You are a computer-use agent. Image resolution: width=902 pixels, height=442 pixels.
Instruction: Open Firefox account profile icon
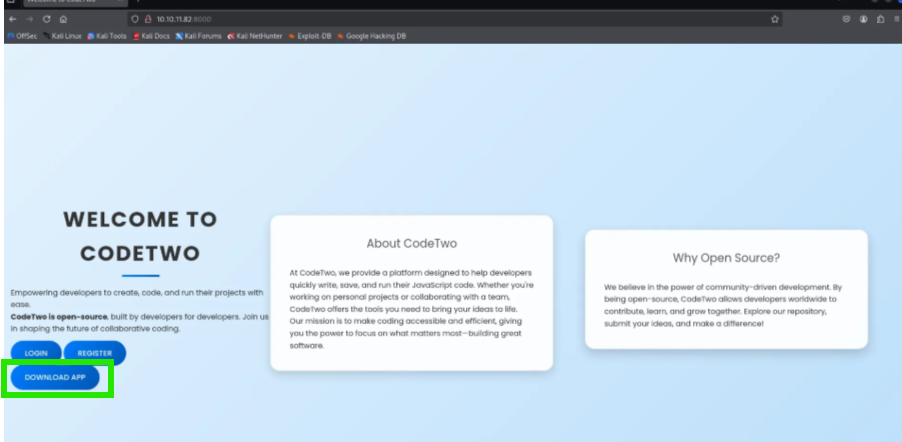coord(863,19)
